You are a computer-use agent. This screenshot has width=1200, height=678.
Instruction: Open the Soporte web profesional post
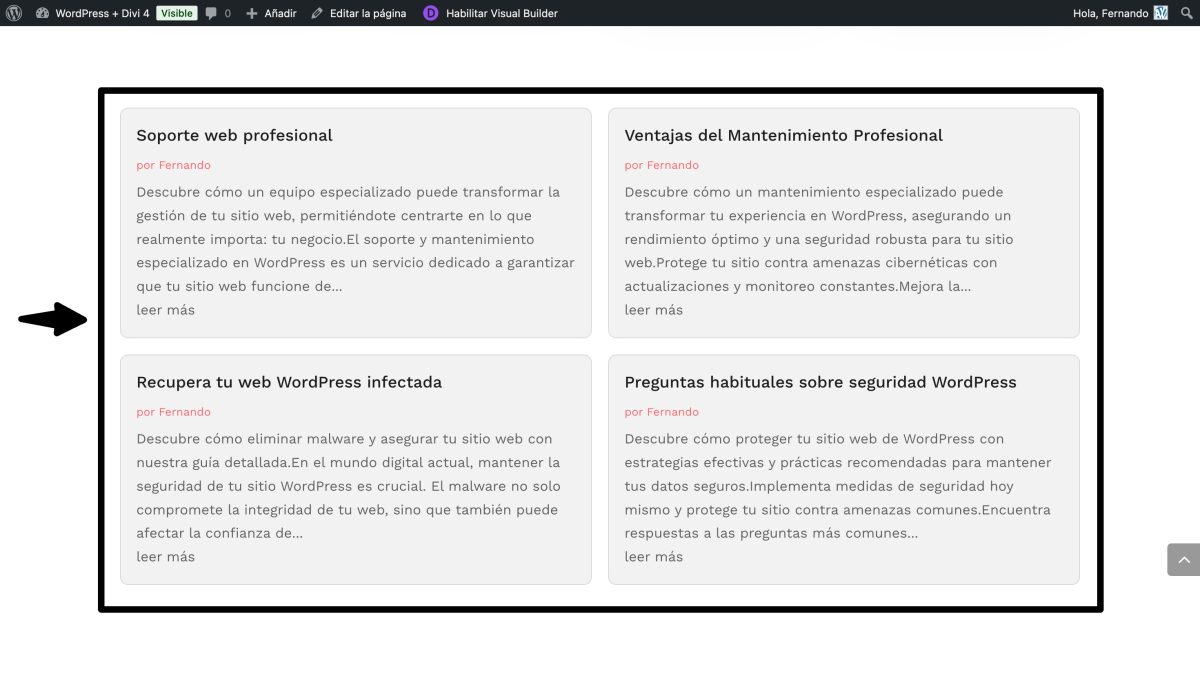click(x=234, y=135)
